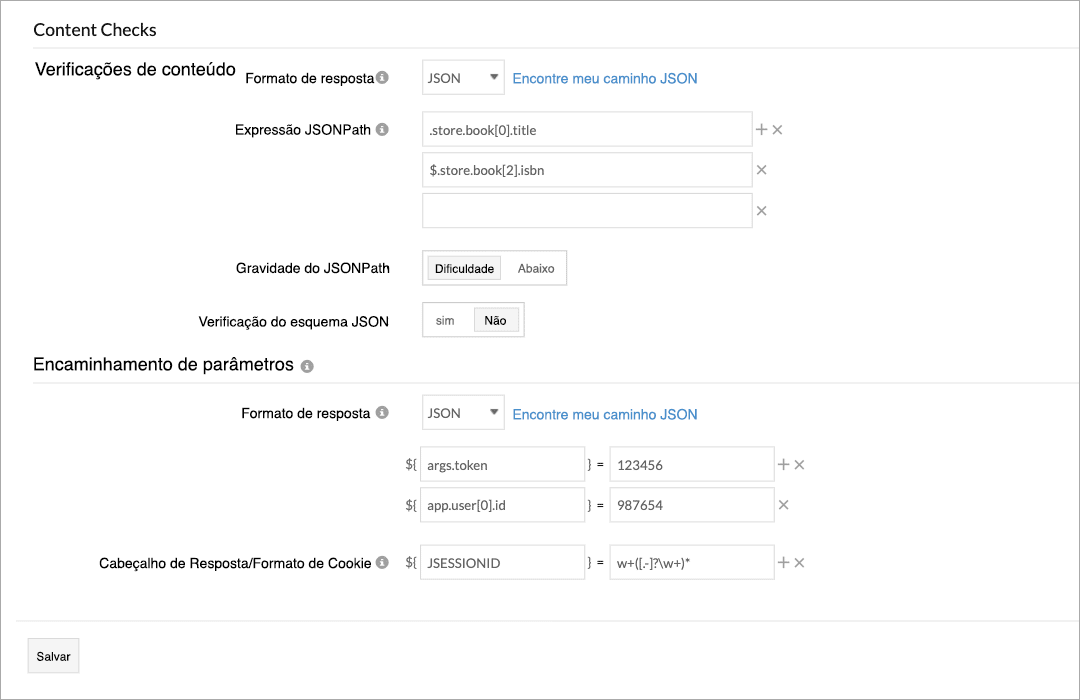Open the JSON dropdown under Encaminhamento de parâmetros

tap(462, 412)
